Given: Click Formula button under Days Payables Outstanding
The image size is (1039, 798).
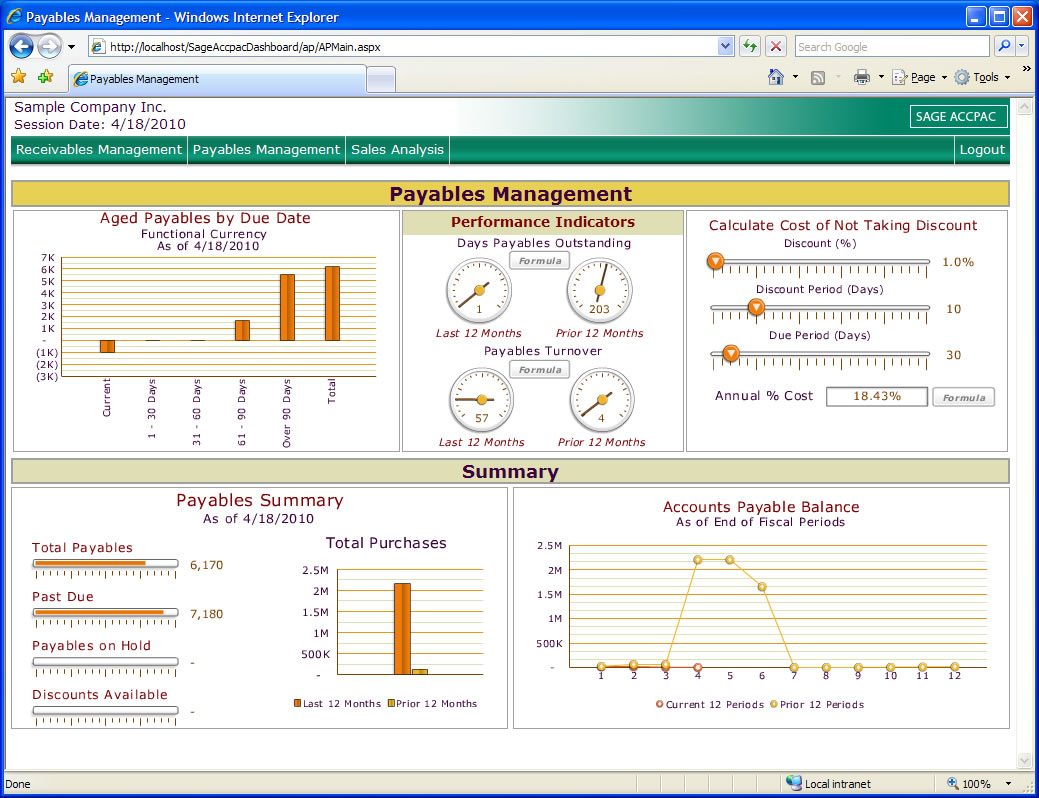Looking at the screenshot, I should click(x=540, y=261).
